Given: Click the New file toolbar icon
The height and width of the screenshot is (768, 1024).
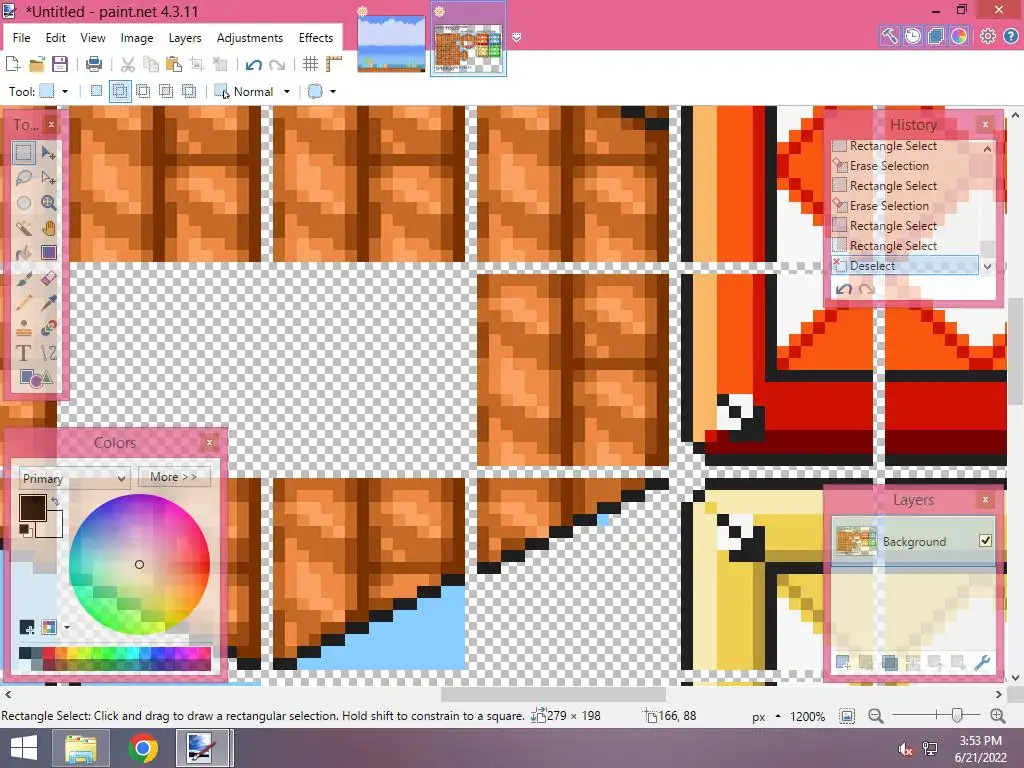Looking at the screenshot, I should [12, 64].
